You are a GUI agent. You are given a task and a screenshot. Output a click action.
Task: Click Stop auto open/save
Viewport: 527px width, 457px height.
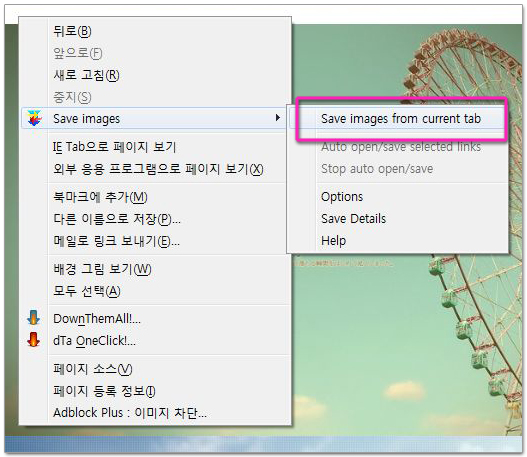tap(397, 169)
